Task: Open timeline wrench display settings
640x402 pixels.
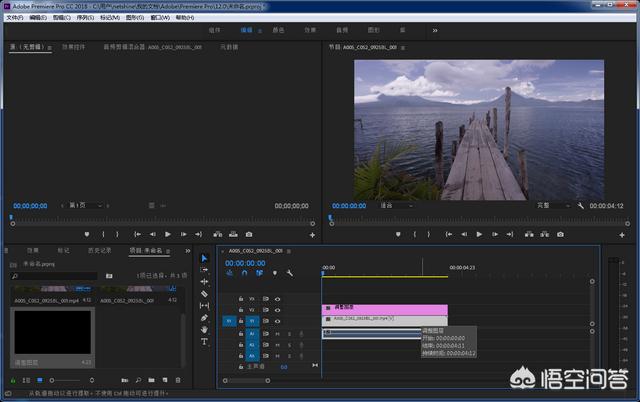Action: (289, 273)
